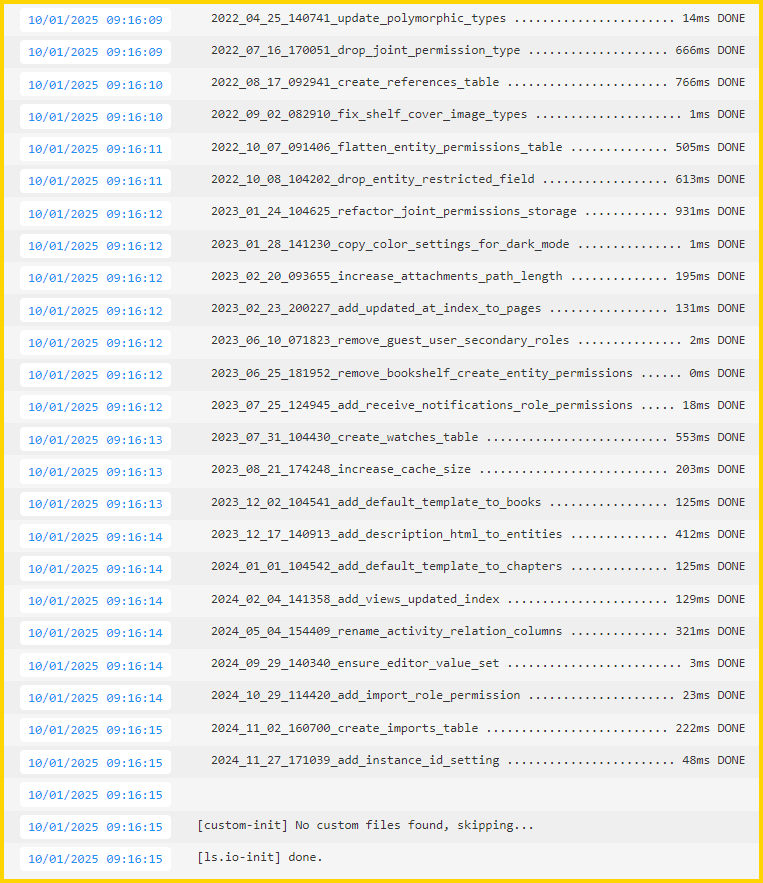
Task: Click timestamp next to create_references_table entry
Action: 95,85
